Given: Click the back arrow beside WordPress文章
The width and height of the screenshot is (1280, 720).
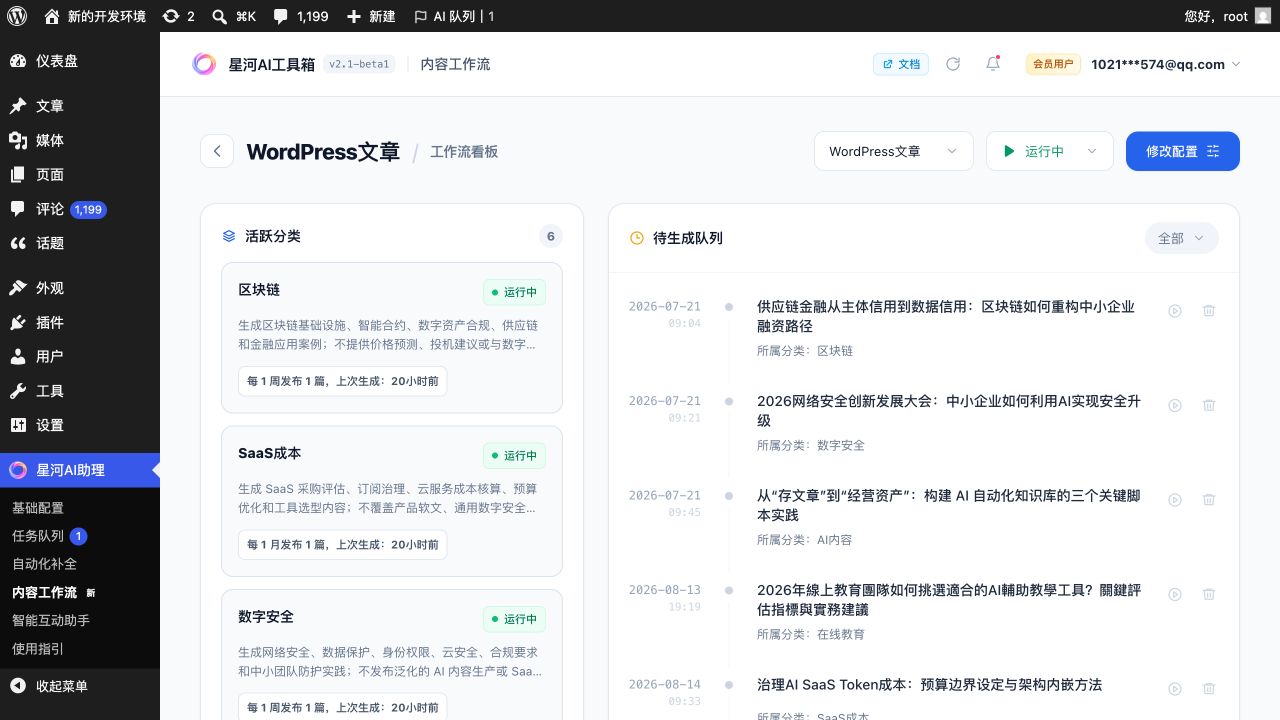Looking at the screenshot, I should (217, 152).
